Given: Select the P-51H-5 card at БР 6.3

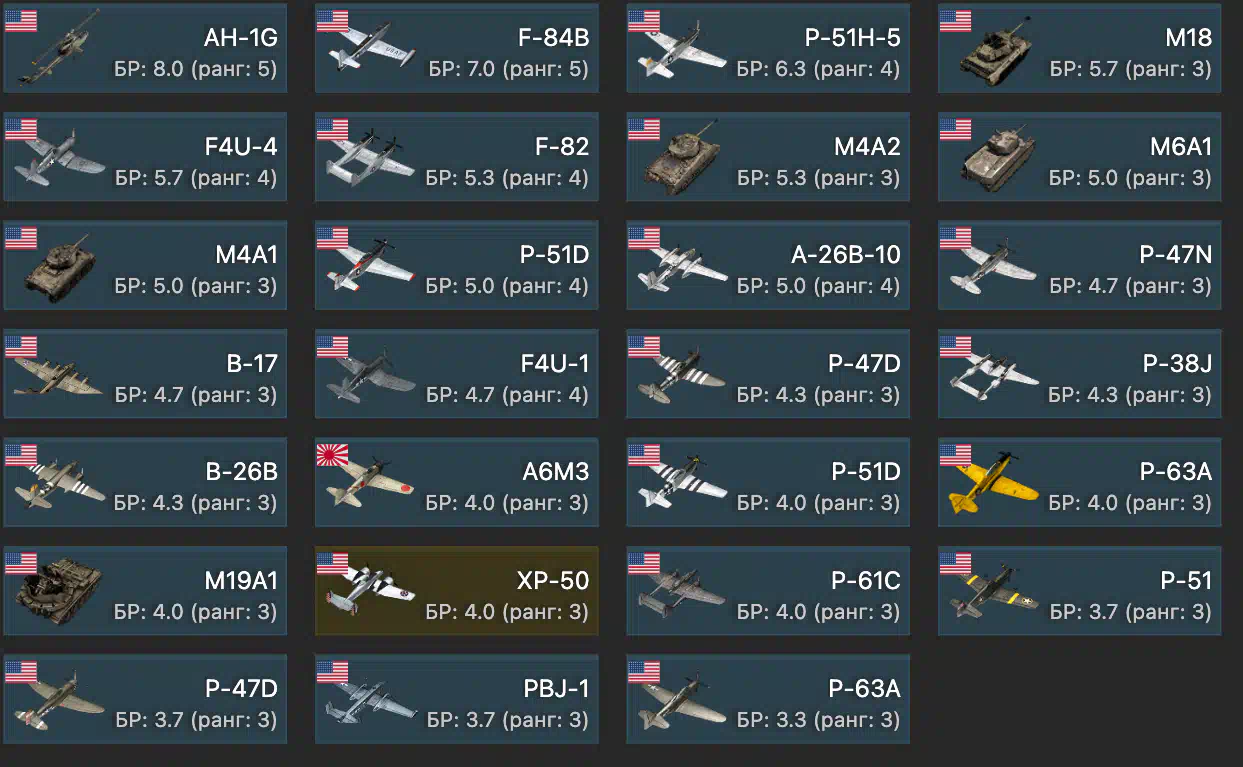Looking at the screenshot, I should (768, 48).
